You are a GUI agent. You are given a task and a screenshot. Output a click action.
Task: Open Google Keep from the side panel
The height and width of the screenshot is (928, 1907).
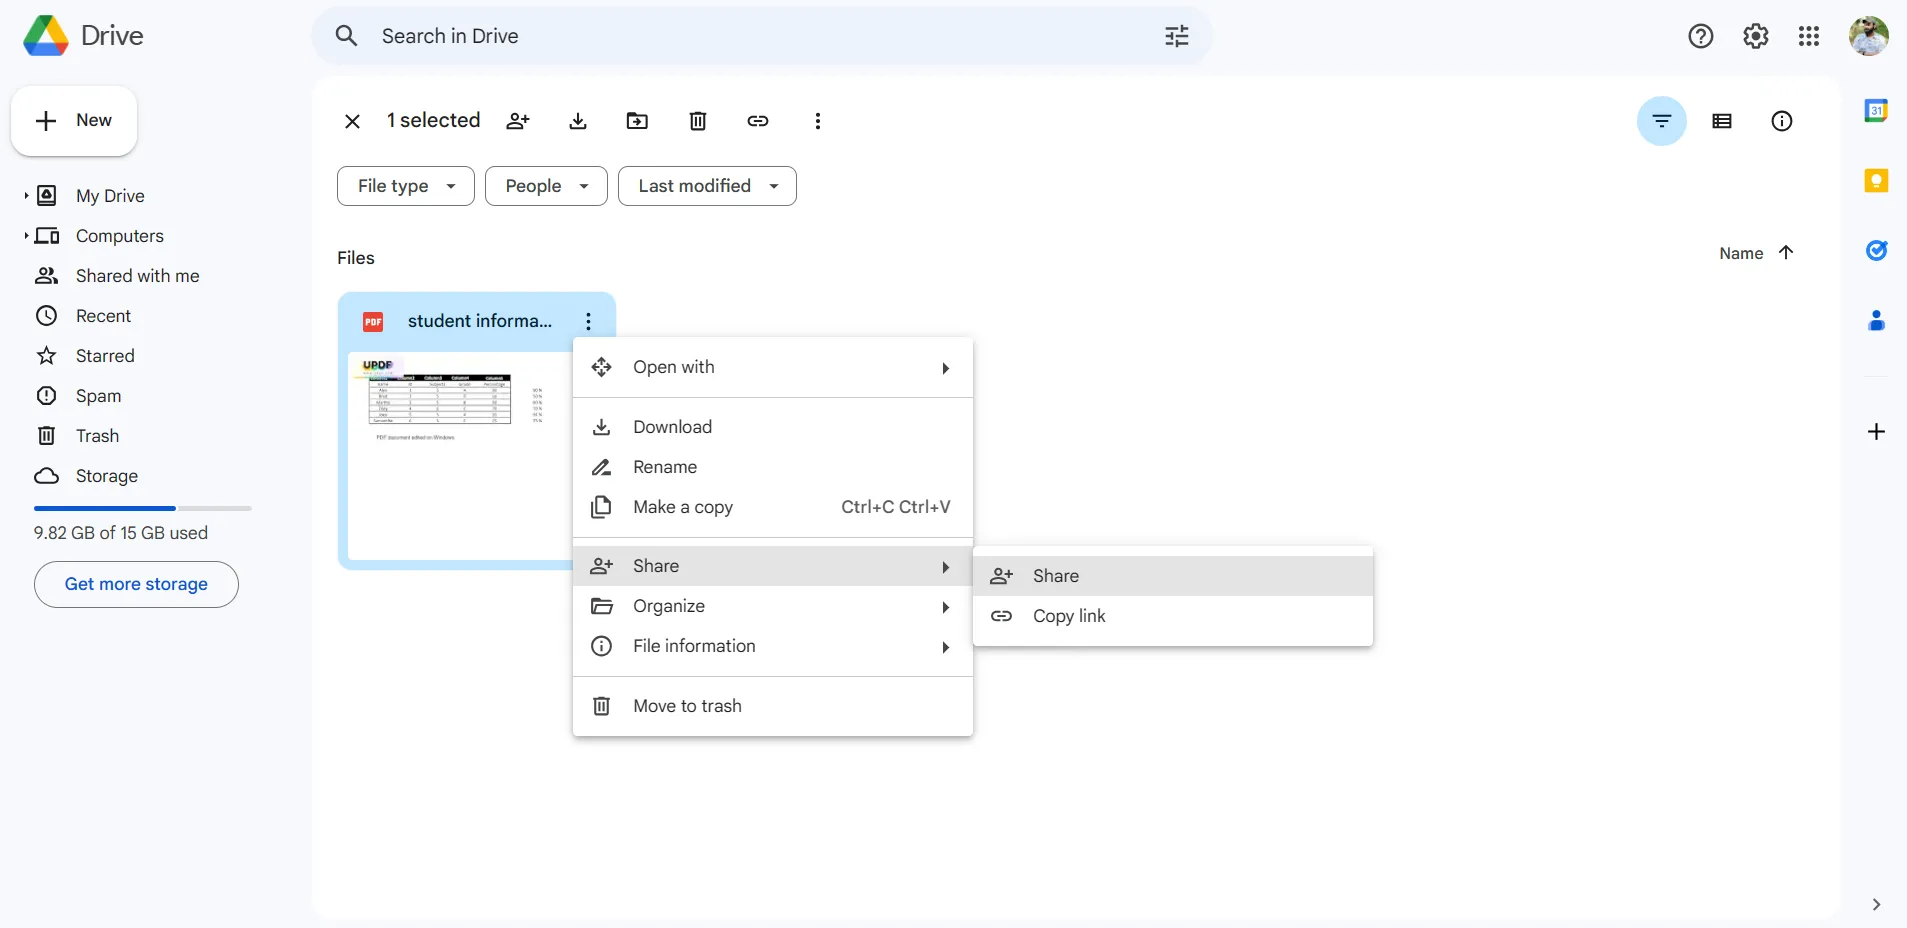click(x=1878, y=181)
